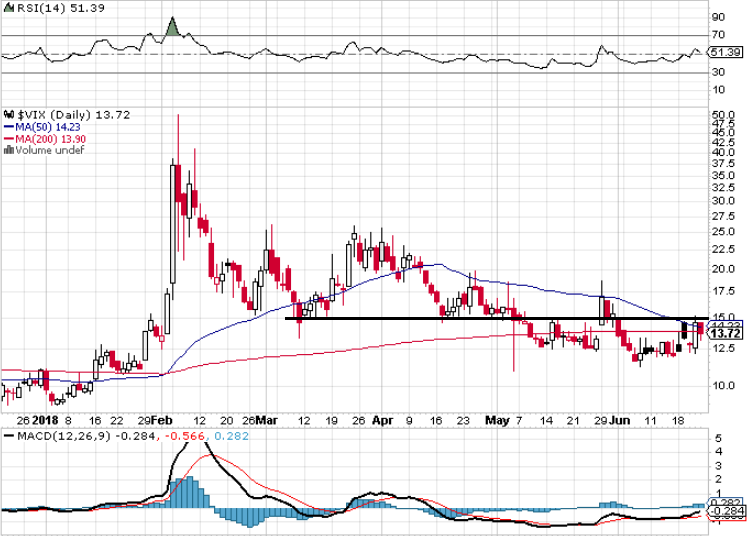
Task: Click the Feb month label on the date axis
Action: pyautogui.click(x=162, y=420)
